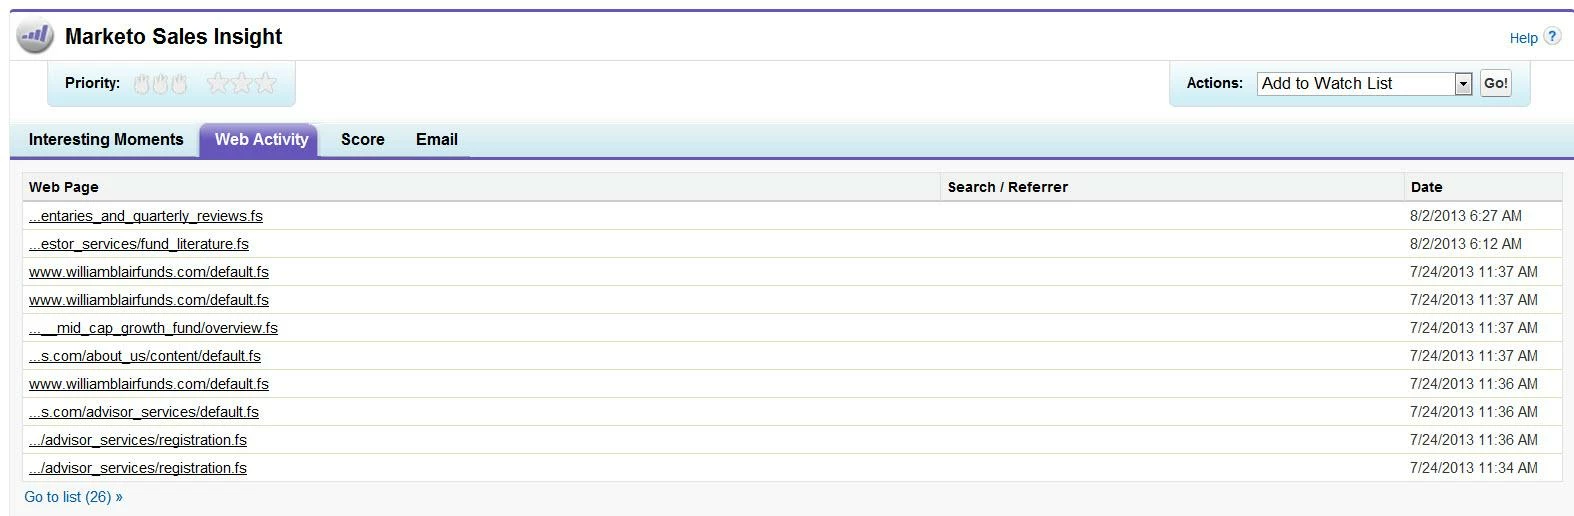Screen dimensions: 1574x516
Task: Open the ...s.com/about_us/content/default.fs link
Action: point(145,356)
